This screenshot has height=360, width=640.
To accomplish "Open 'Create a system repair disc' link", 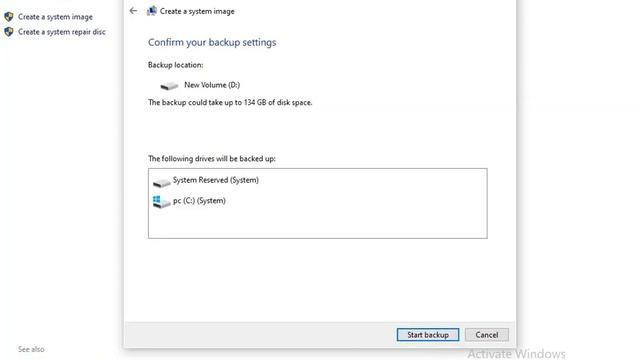I will click(62, 32).
